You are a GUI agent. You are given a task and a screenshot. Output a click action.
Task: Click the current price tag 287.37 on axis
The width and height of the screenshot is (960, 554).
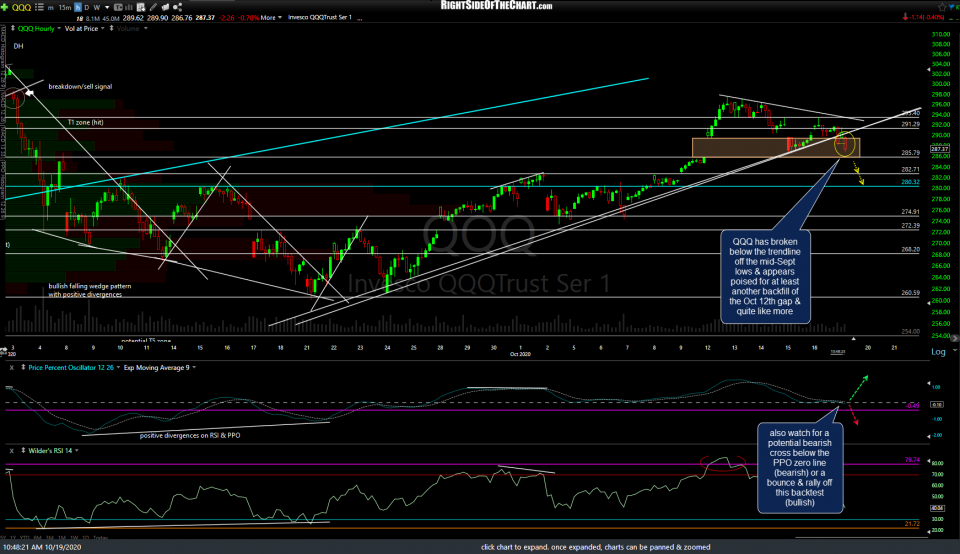939,149
